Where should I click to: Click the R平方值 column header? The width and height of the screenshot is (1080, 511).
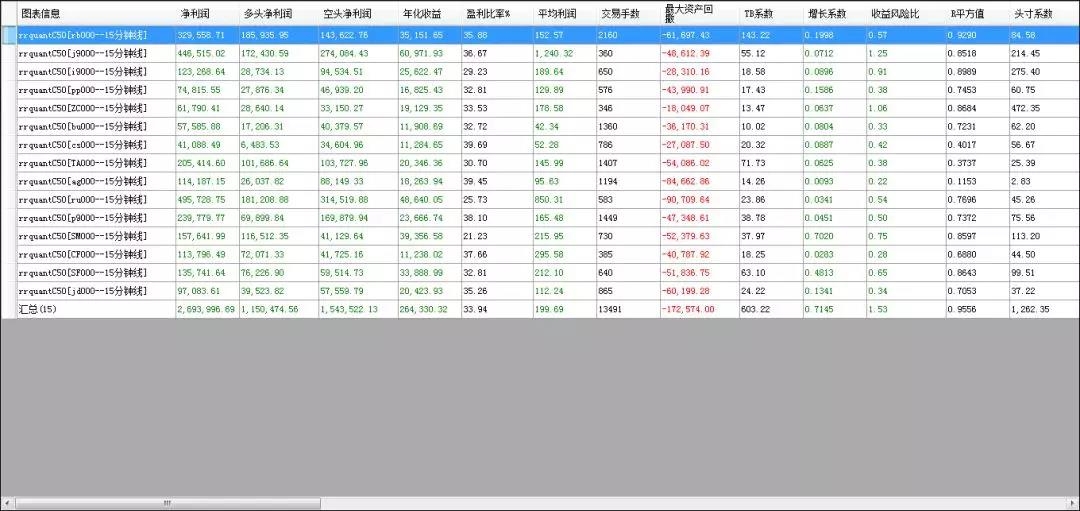coord(977,13)
